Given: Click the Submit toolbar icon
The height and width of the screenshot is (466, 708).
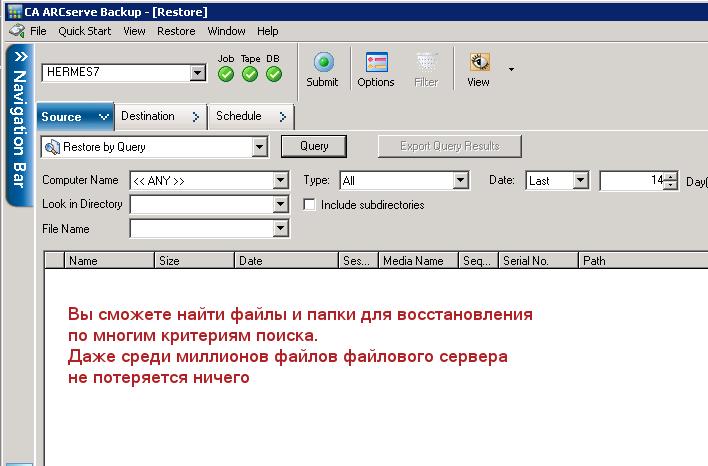Looking at the screenshot, I should click(x=323, y=62).
